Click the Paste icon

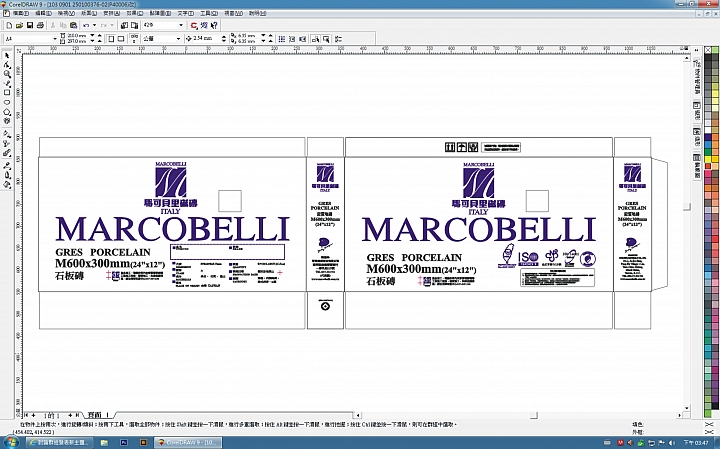coord(73,25)
